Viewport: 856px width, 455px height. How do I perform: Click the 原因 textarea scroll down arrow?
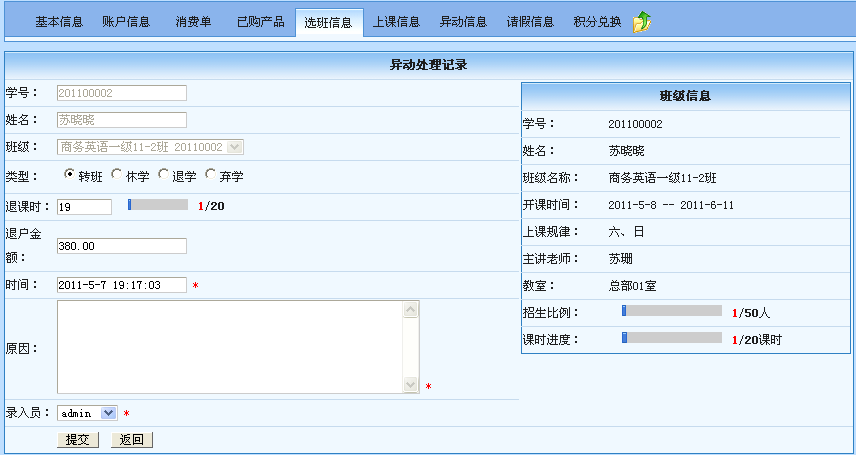(411, 385)
